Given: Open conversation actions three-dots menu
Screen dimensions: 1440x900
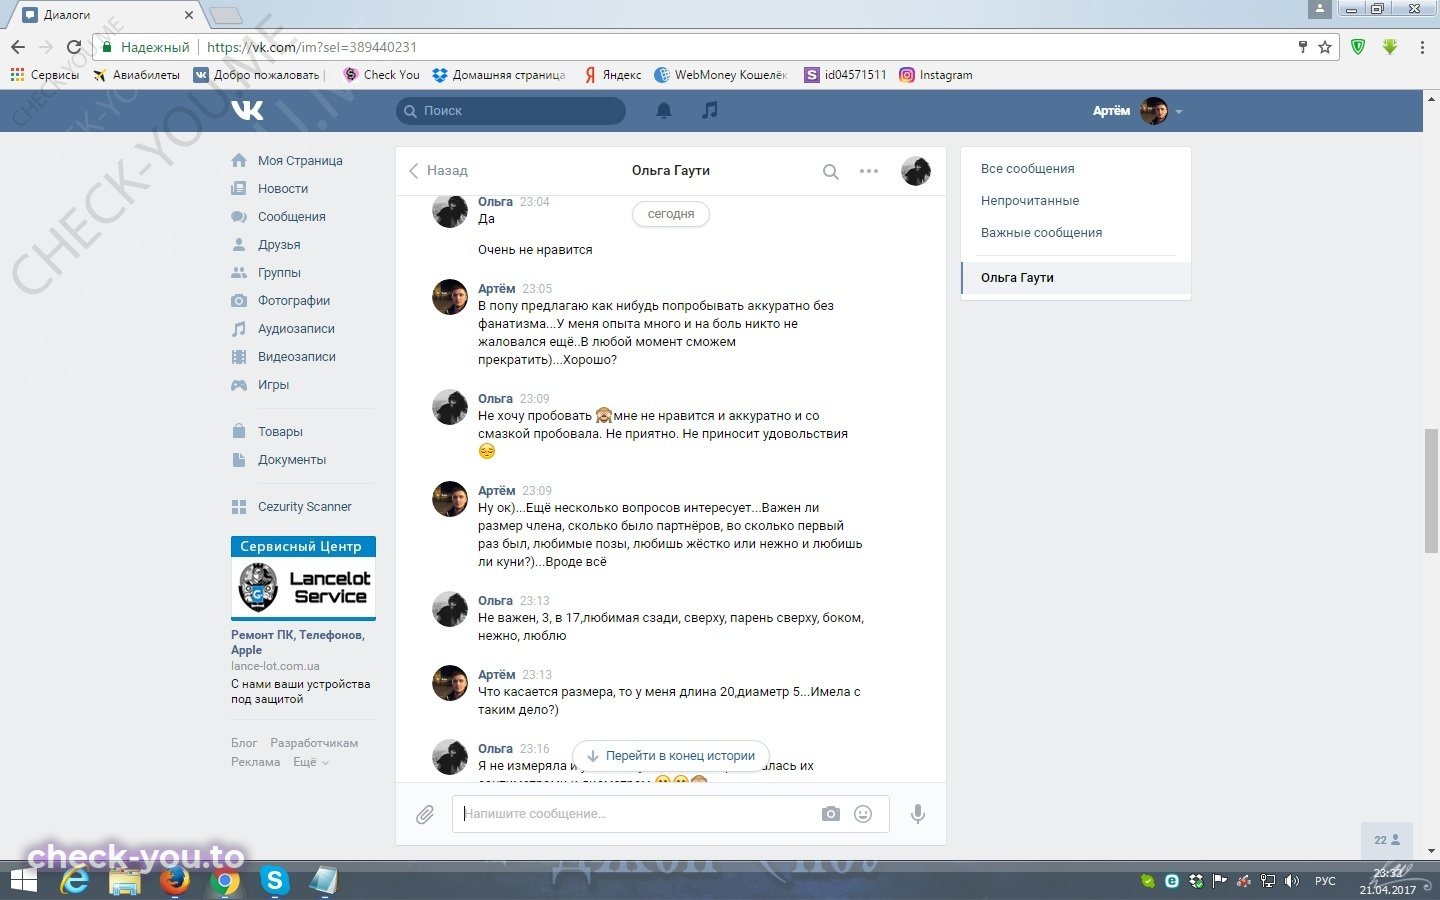Looking at the screenshot, I should click(x=869, y=171).
